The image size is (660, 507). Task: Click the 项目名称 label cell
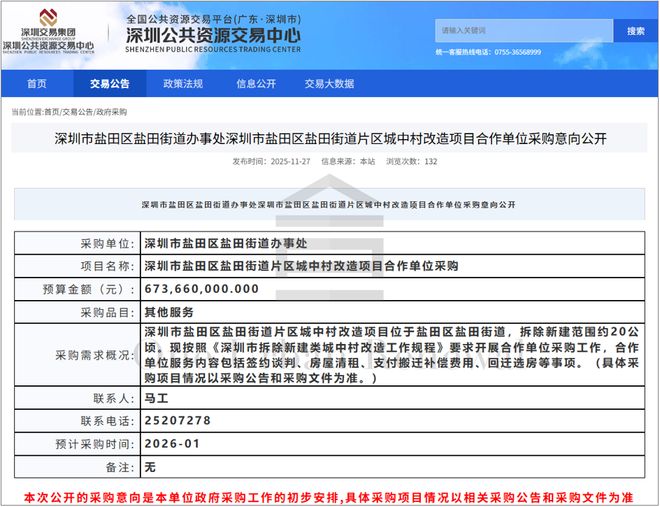pyautogui.click(x=77, y=266)
